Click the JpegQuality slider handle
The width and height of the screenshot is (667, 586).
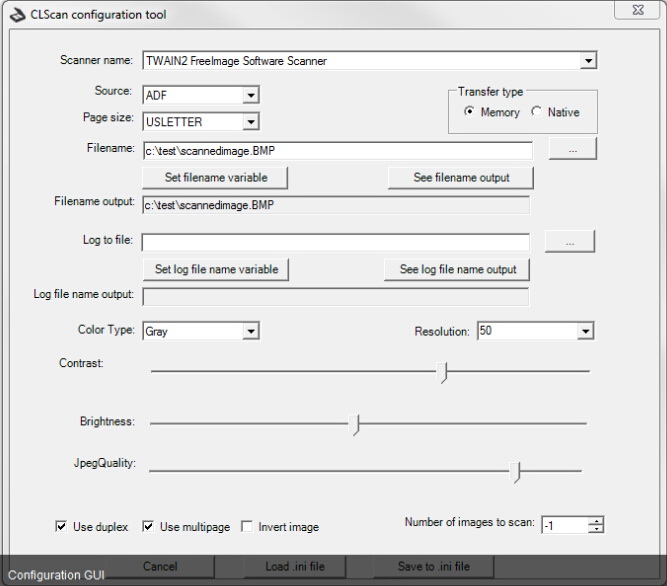point(515,472)
